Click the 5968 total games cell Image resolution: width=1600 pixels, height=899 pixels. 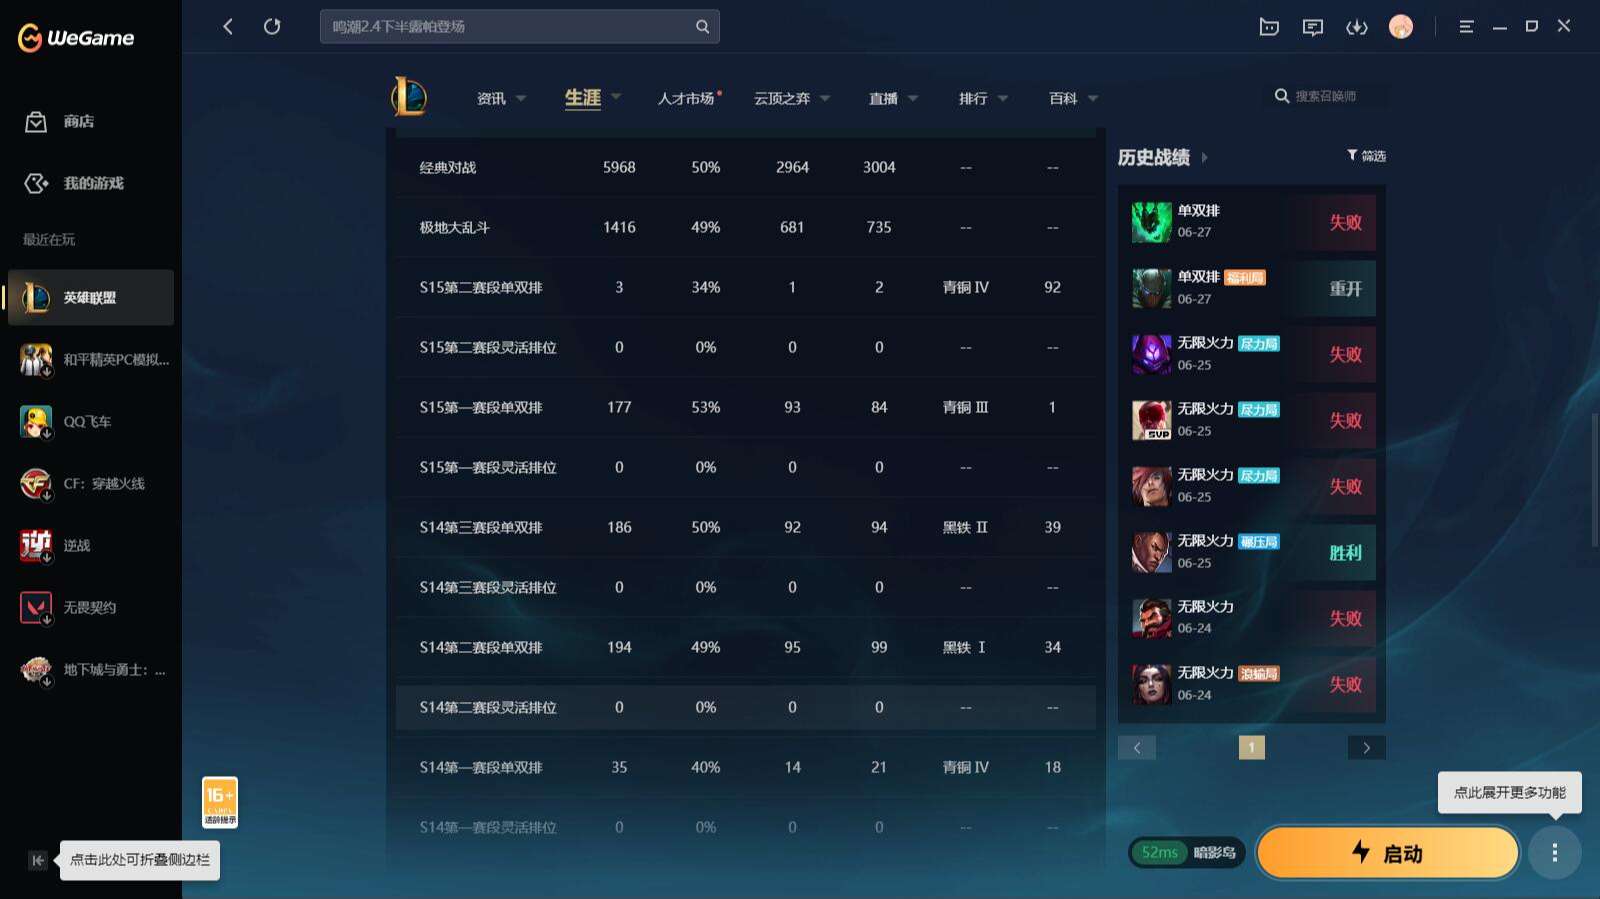point(619,167)
